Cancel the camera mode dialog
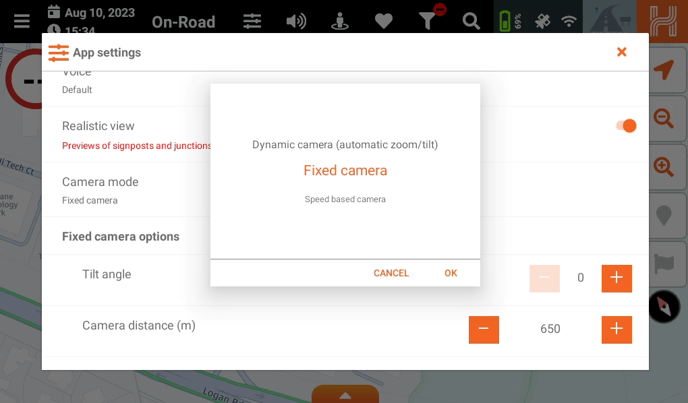 coord(391,273)
